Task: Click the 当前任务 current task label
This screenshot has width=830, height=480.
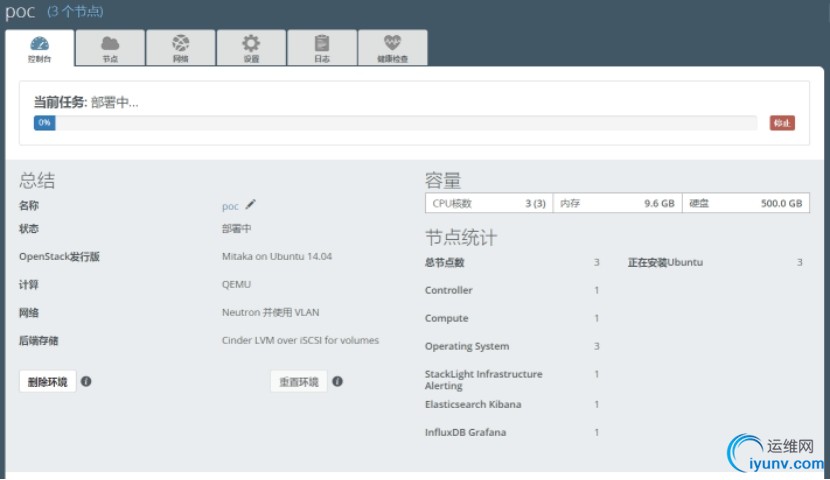Action: (60, 102)
